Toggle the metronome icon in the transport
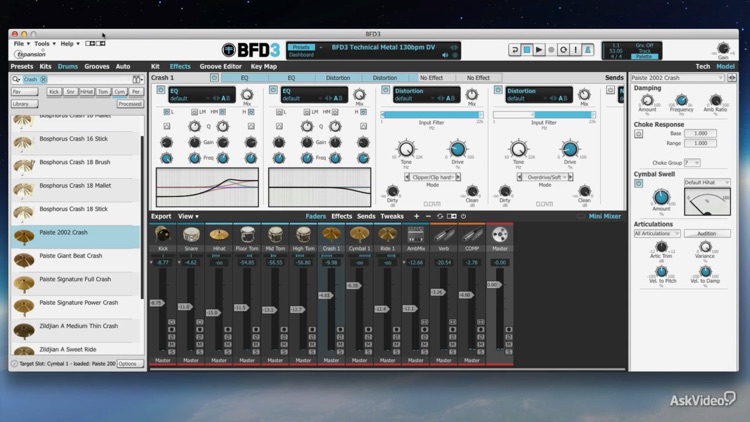Viewport: 750px width, 422px height. (x=588, y=49)
